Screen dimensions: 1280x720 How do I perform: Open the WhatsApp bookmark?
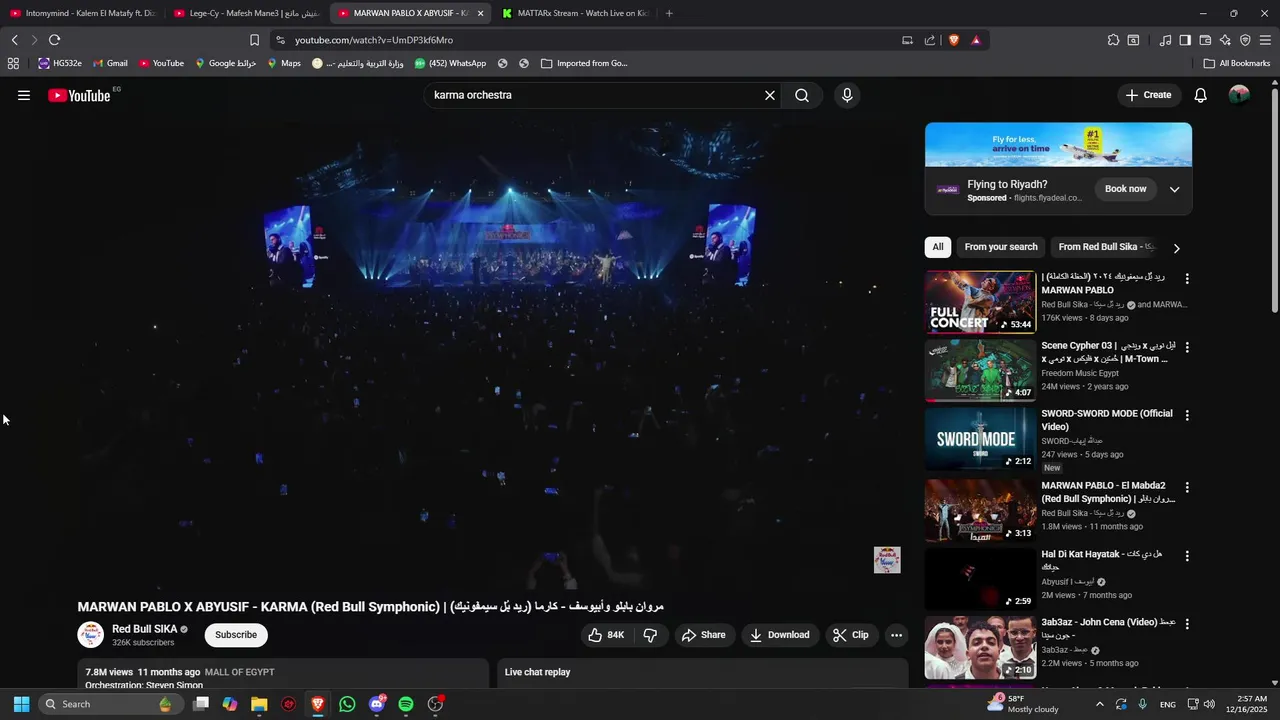[450, 63]
